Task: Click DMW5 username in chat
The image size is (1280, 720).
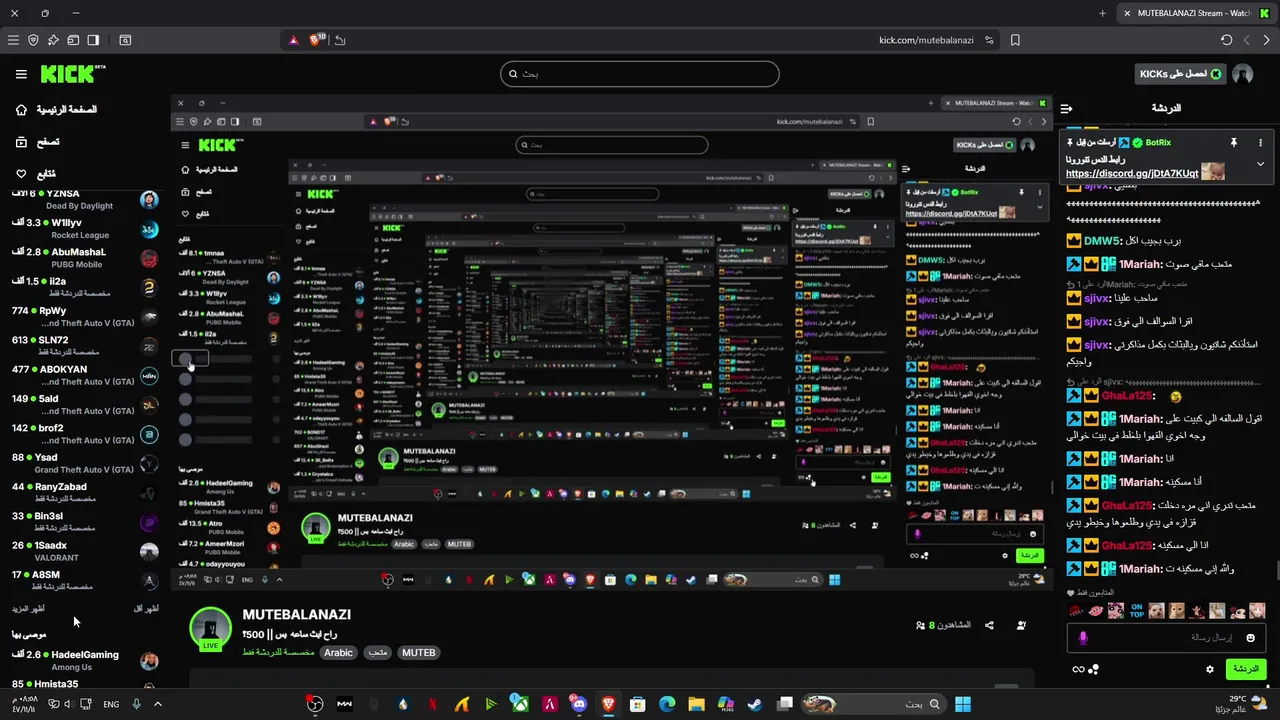Action: click(1102, 241)
